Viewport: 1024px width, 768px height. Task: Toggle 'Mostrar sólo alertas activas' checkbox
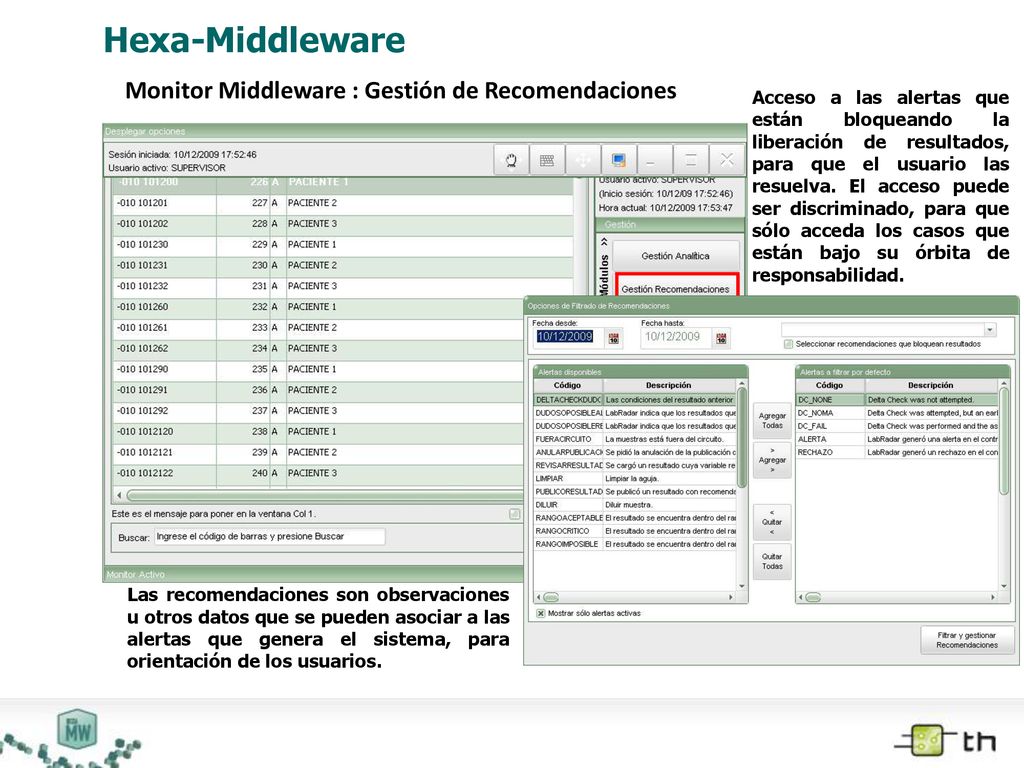(541, 613)
